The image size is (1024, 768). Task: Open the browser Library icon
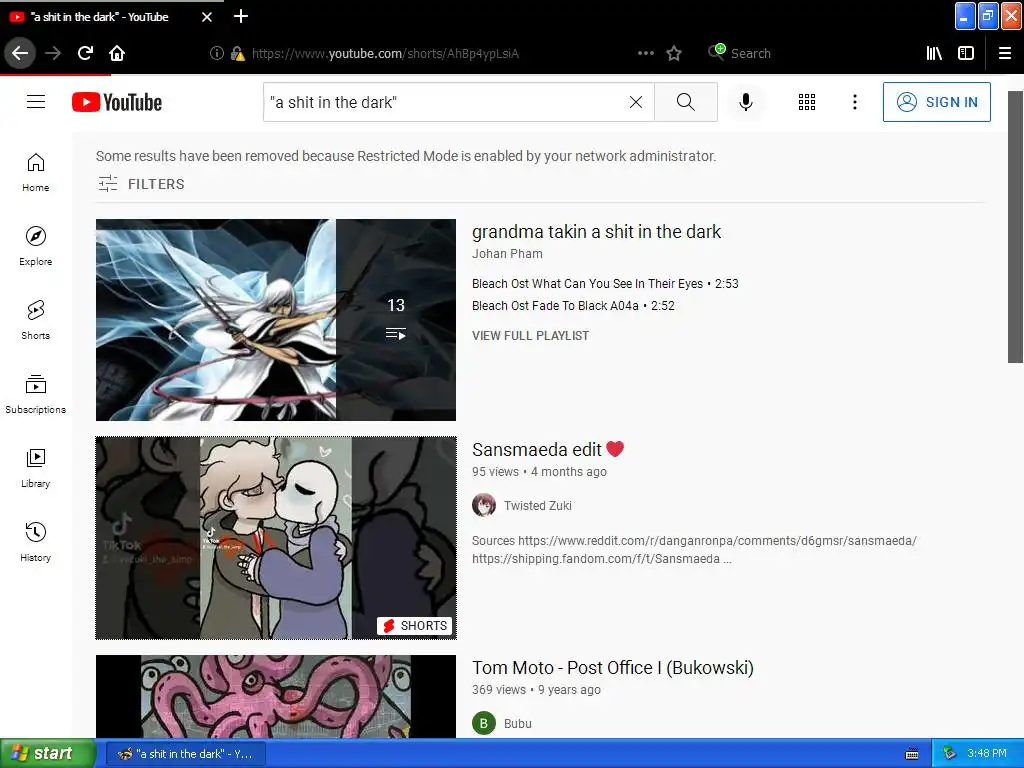click(934, 54)
